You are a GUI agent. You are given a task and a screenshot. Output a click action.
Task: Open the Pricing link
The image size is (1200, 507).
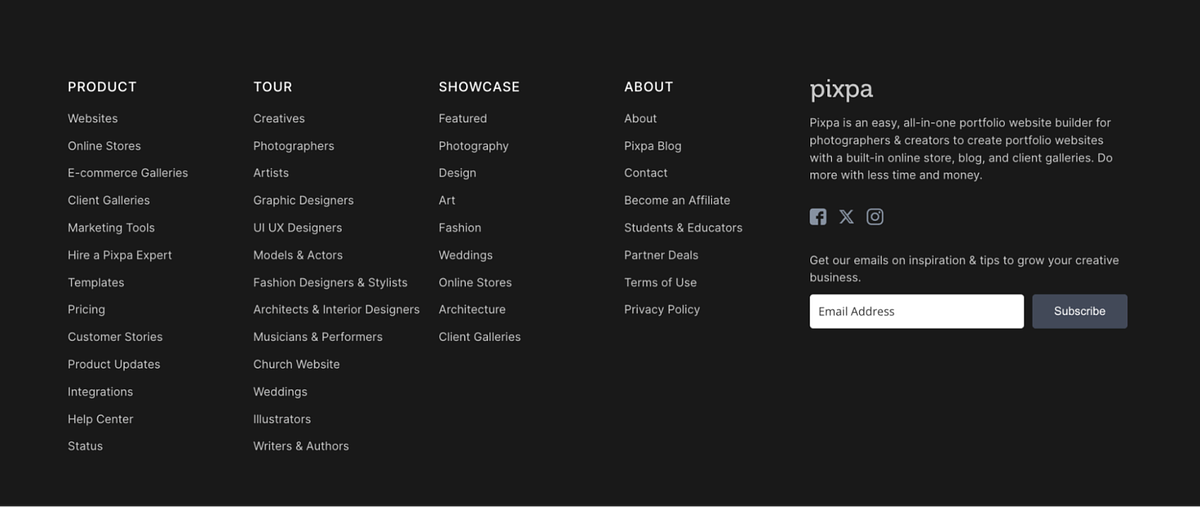pyautogui.click(x=86, y=310)
